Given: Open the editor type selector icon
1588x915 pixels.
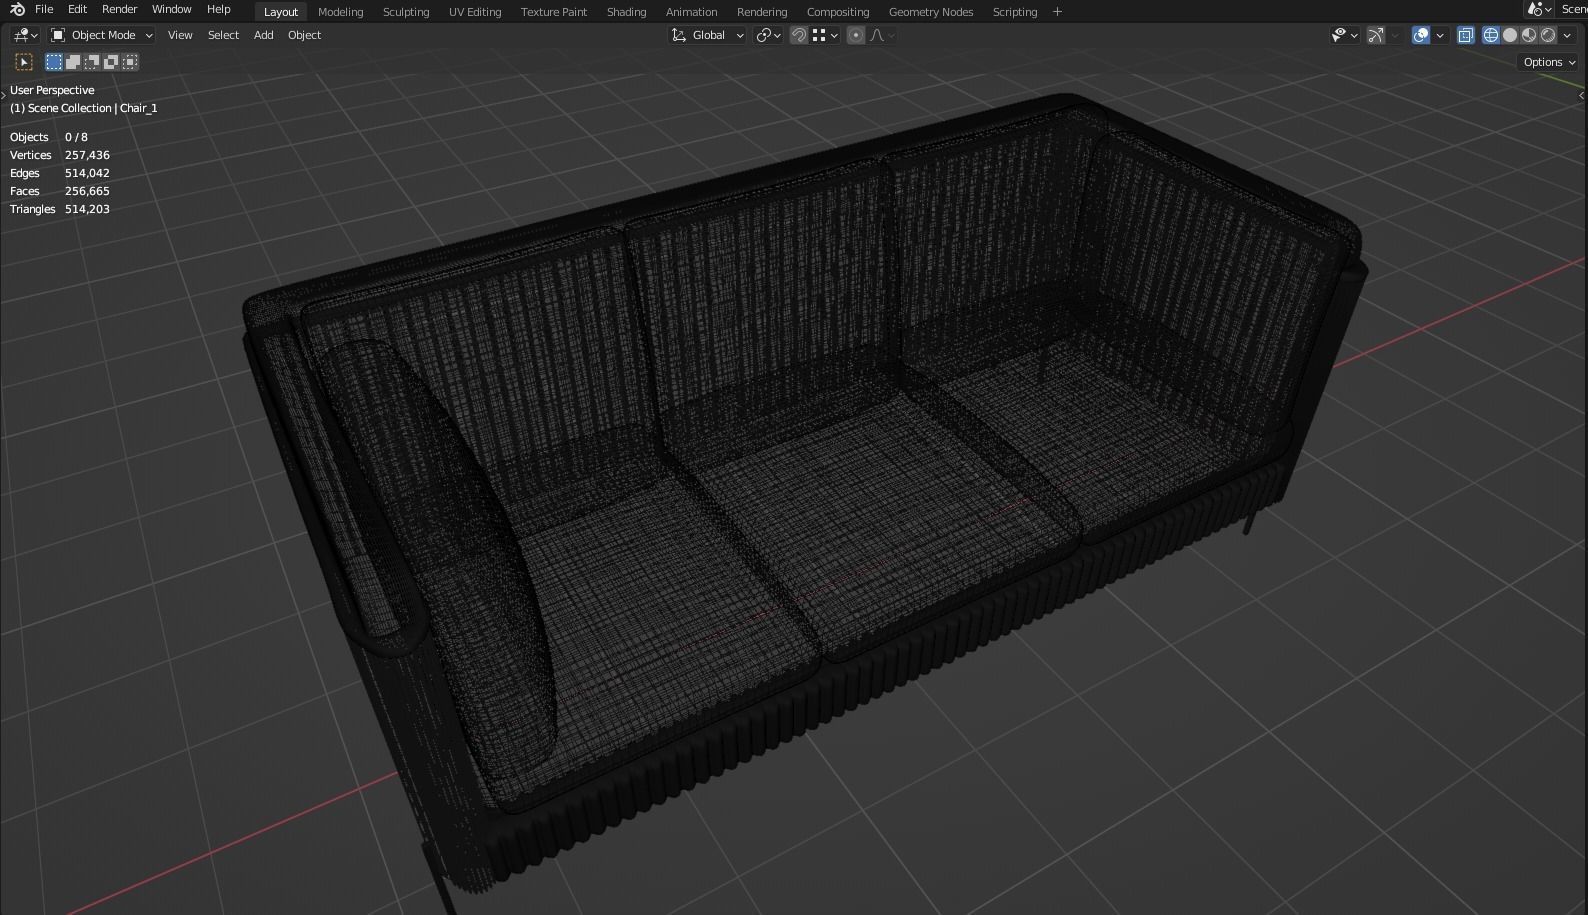Looking at the screenshot, I should tap(26, 35).
